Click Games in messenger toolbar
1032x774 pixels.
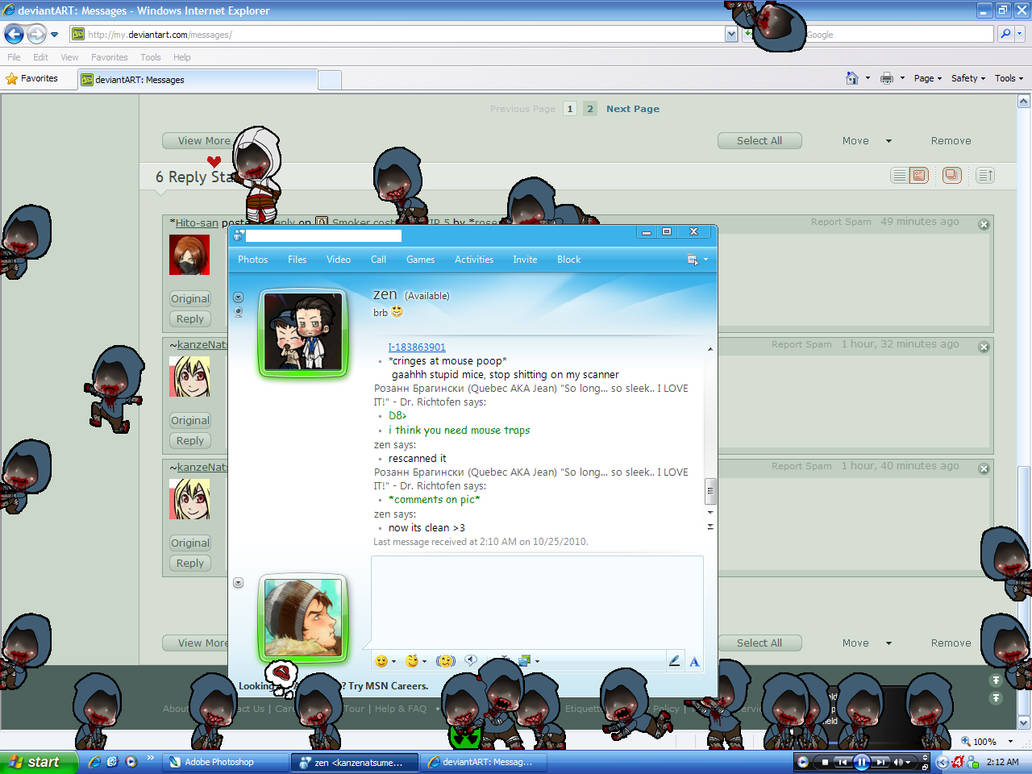[x=420, y=259]
